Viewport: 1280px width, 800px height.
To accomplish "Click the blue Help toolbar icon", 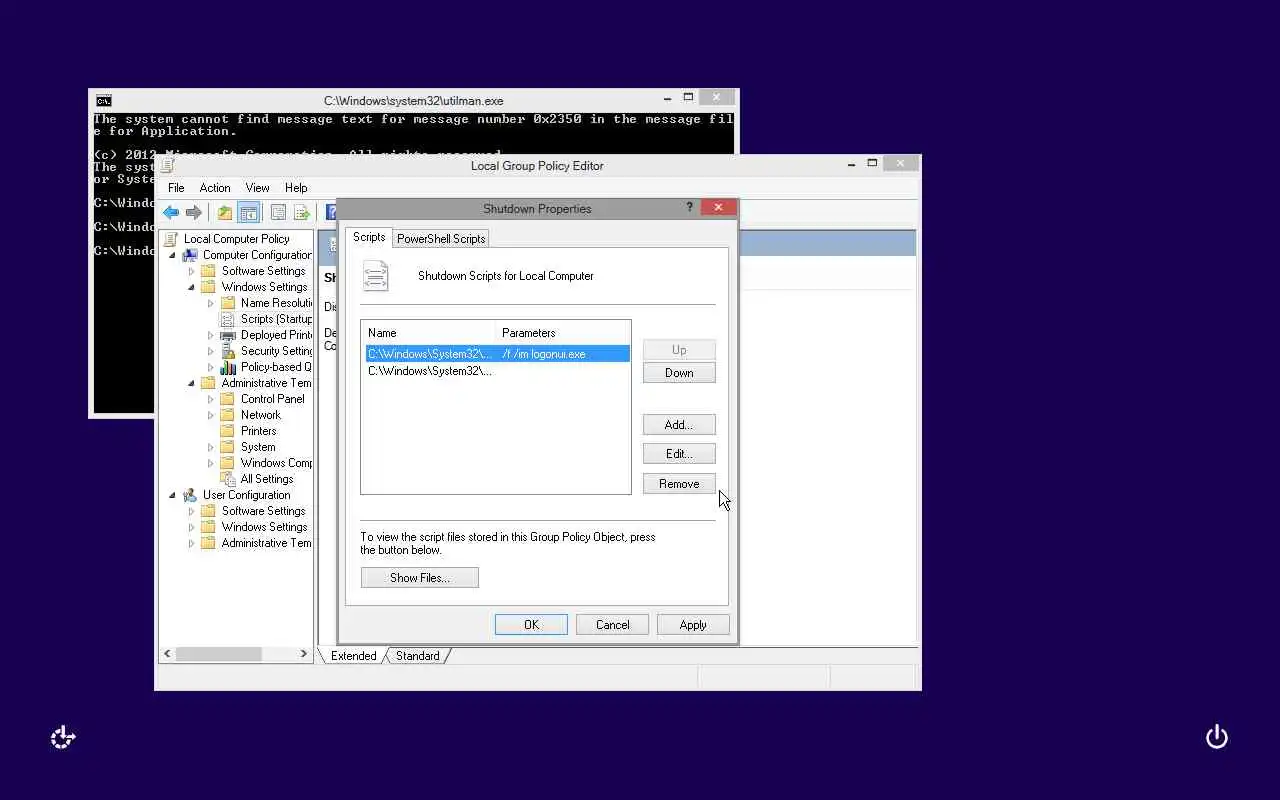I will [x=331, y=212].
